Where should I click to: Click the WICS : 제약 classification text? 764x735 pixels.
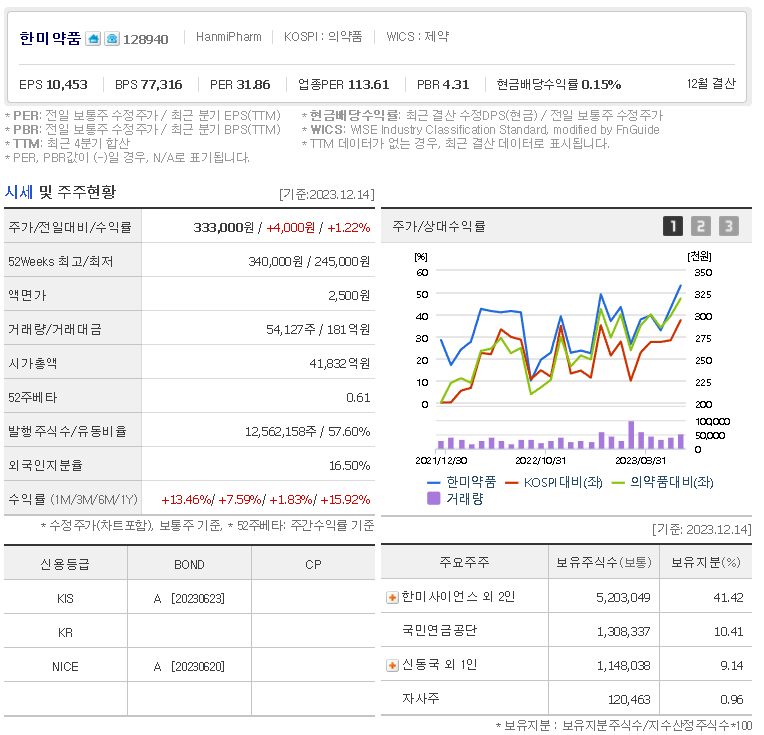coord(418,37)
